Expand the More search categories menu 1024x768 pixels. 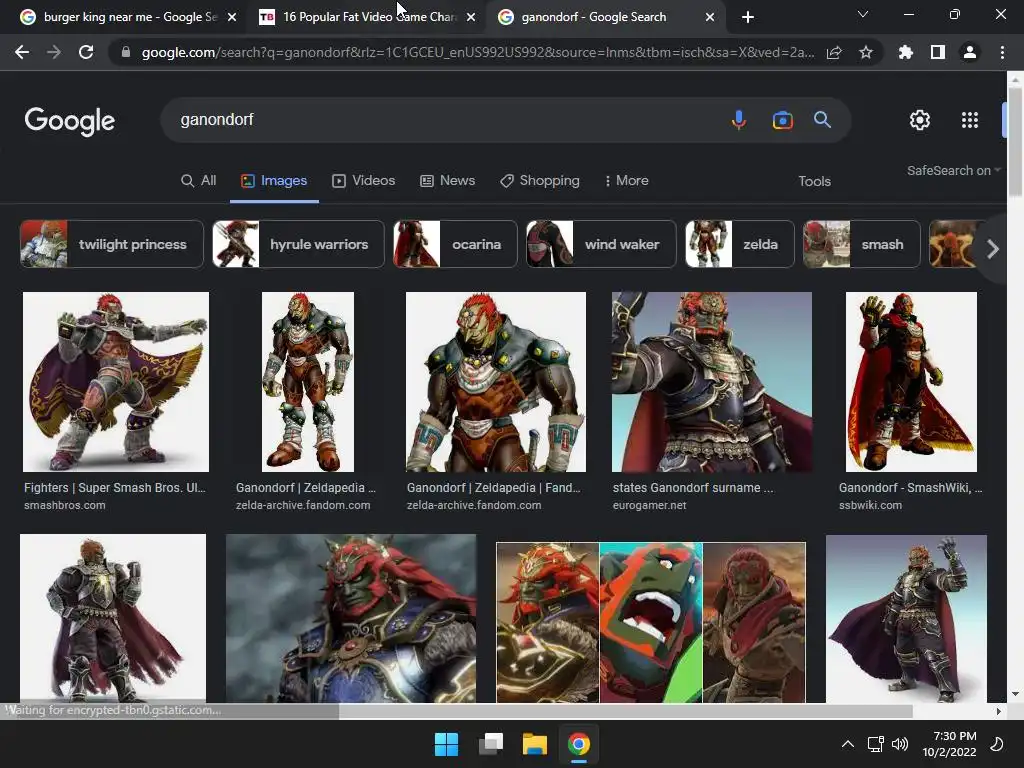(x=626, y=180)
